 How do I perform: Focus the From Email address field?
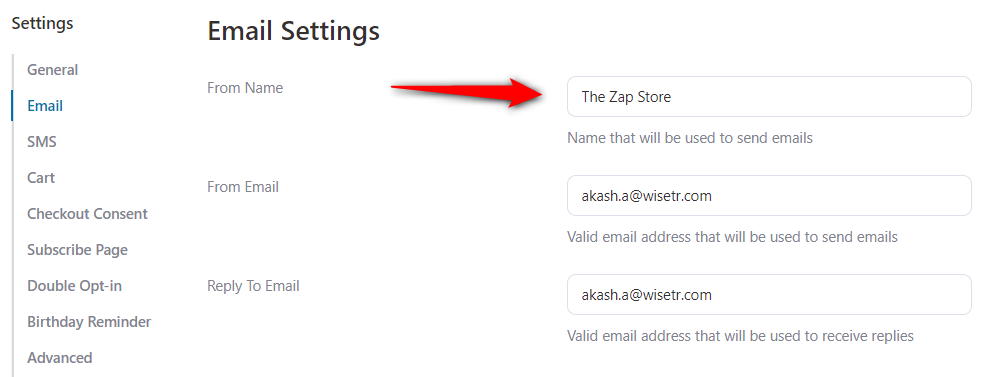coord(769,195)
